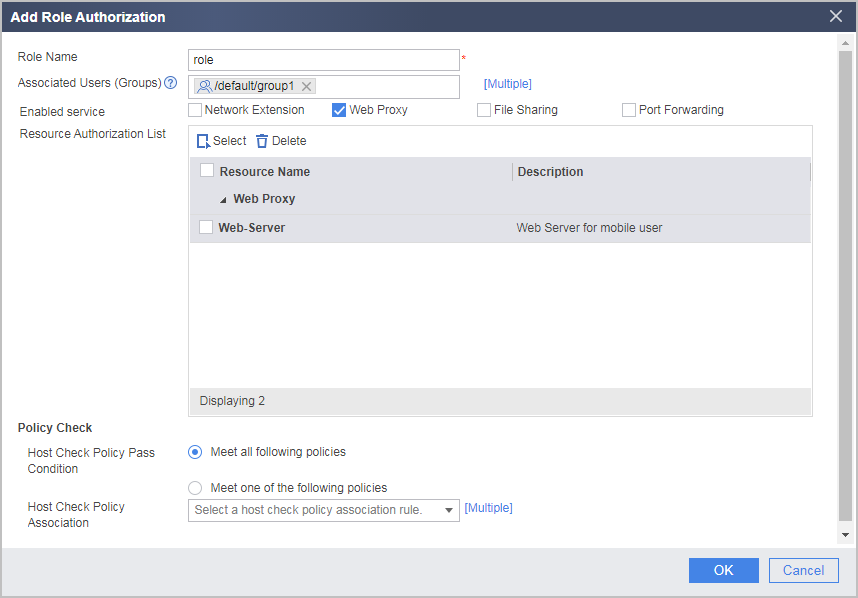Click the Description column header

click(550, 172)
